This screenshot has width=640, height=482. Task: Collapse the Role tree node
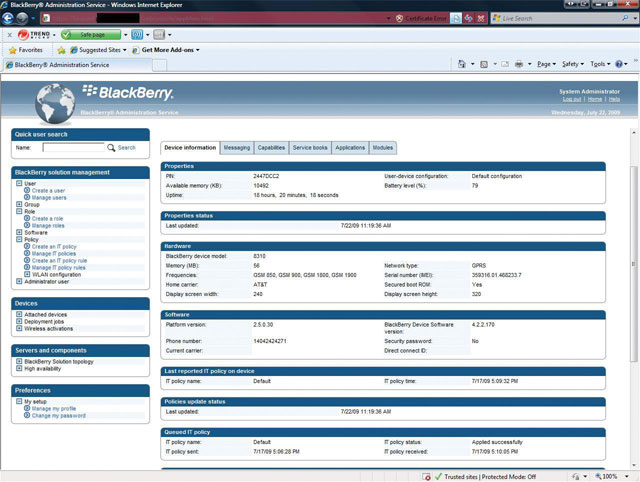(19, 211)
